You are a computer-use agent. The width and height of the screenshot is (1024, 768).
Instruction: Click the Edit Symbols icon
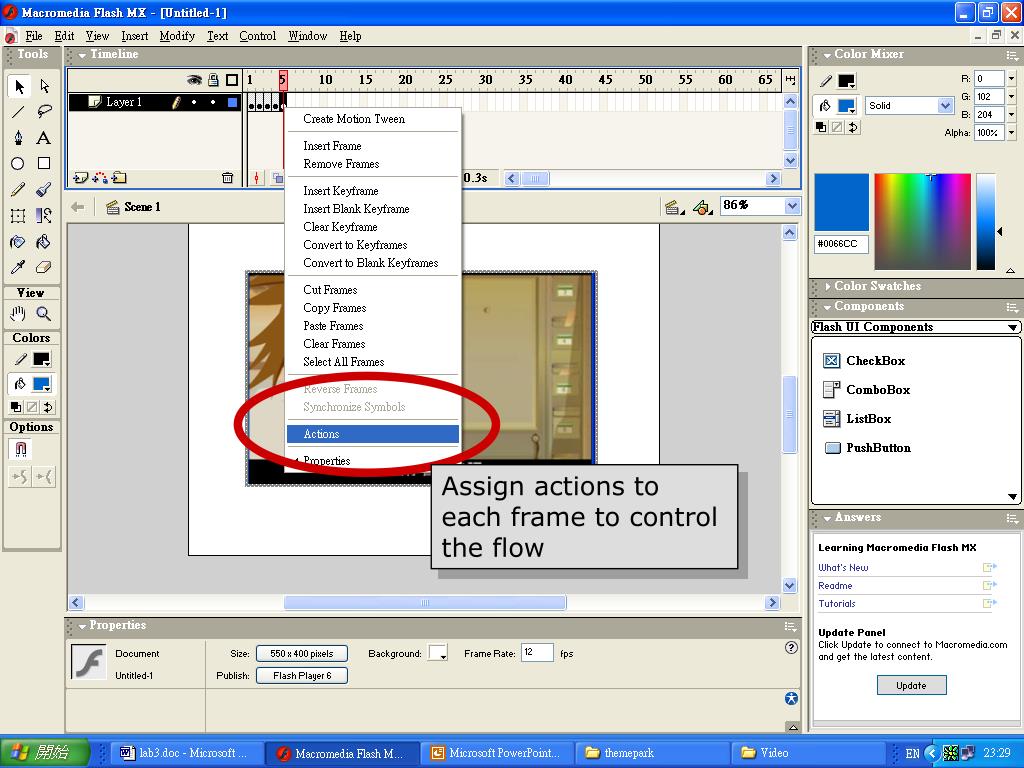point(702,208)
